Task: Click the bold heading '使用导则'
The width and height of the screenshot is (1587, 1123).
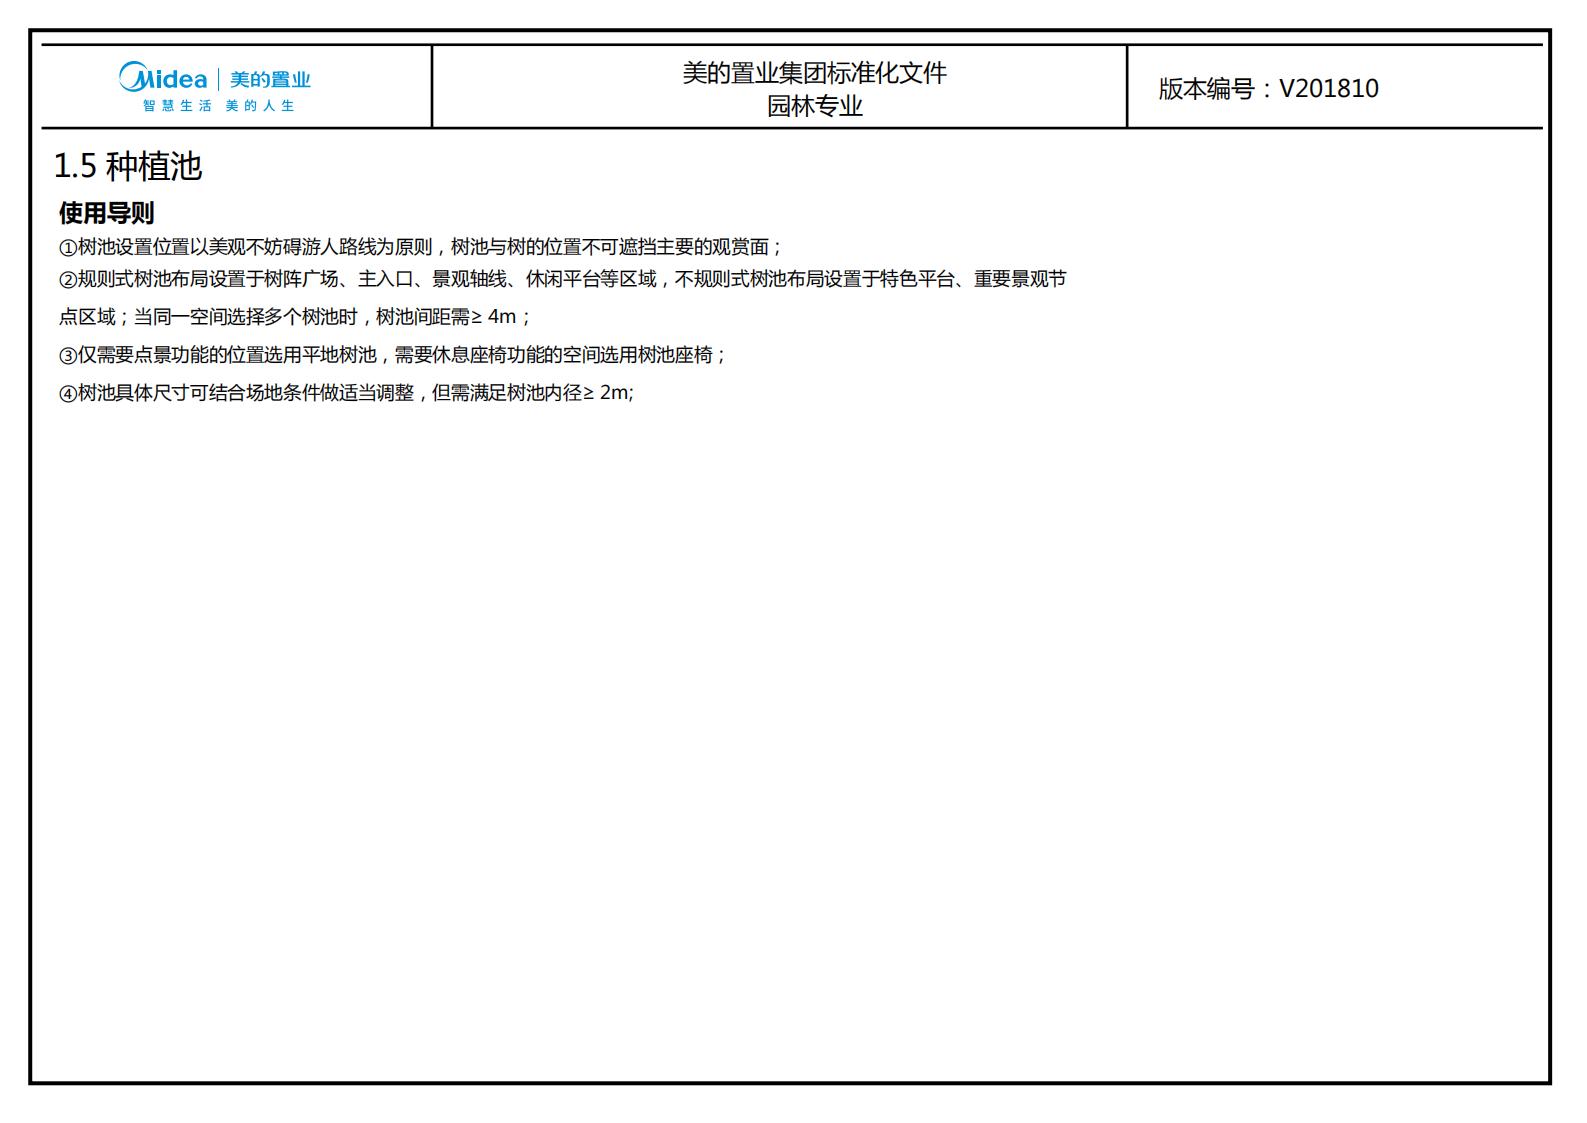Action: [x=106, y=213]
